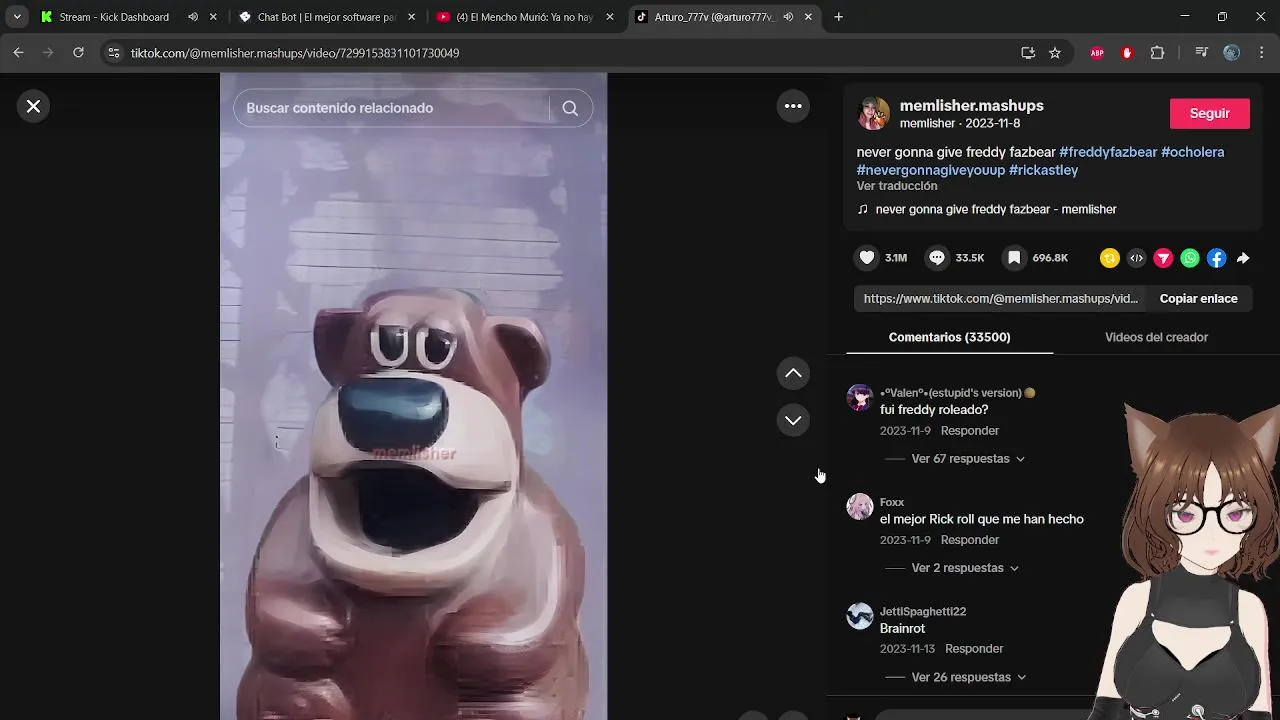Like the video with the heart icon
This screenshot has width=1280, height=720.
click(867, 258)
